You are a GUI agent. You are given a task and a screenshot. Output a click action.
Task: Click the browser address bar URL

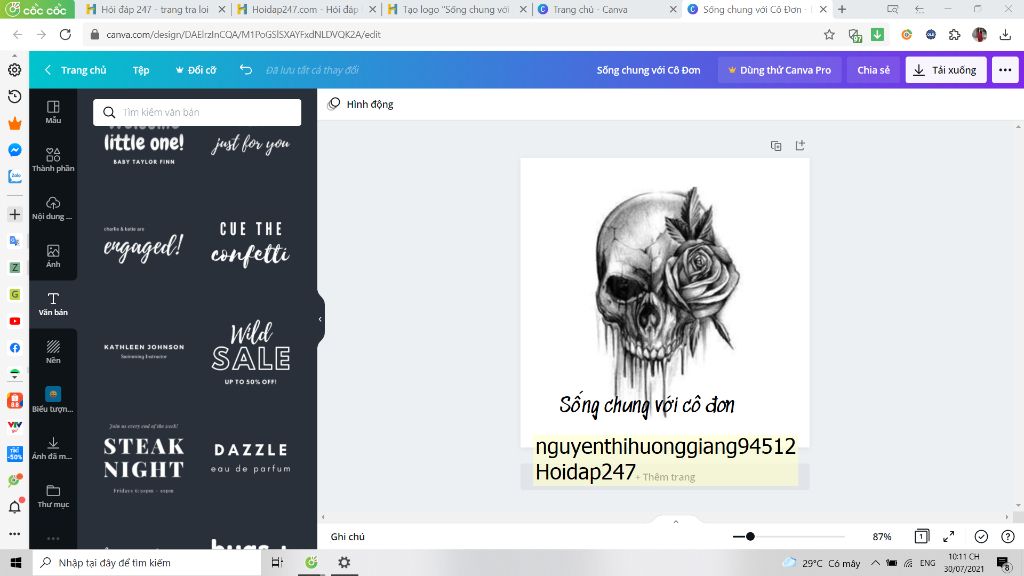(x=243, y=35)
